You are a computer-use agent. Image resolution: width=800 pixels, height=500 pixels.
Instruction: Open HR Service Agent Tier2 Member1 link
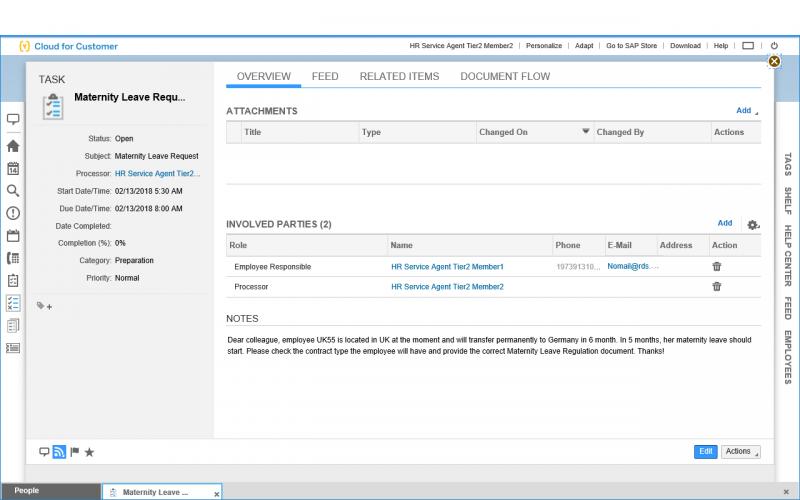(447, 266)
